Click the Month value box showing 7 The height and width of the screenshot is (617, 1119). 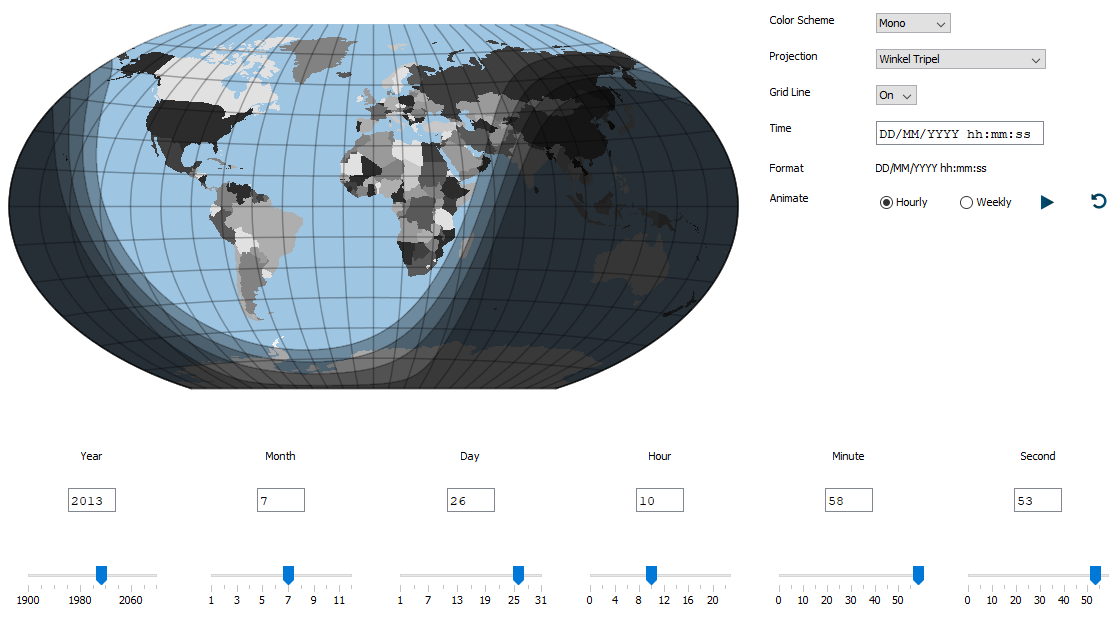(x=281, y=500)
